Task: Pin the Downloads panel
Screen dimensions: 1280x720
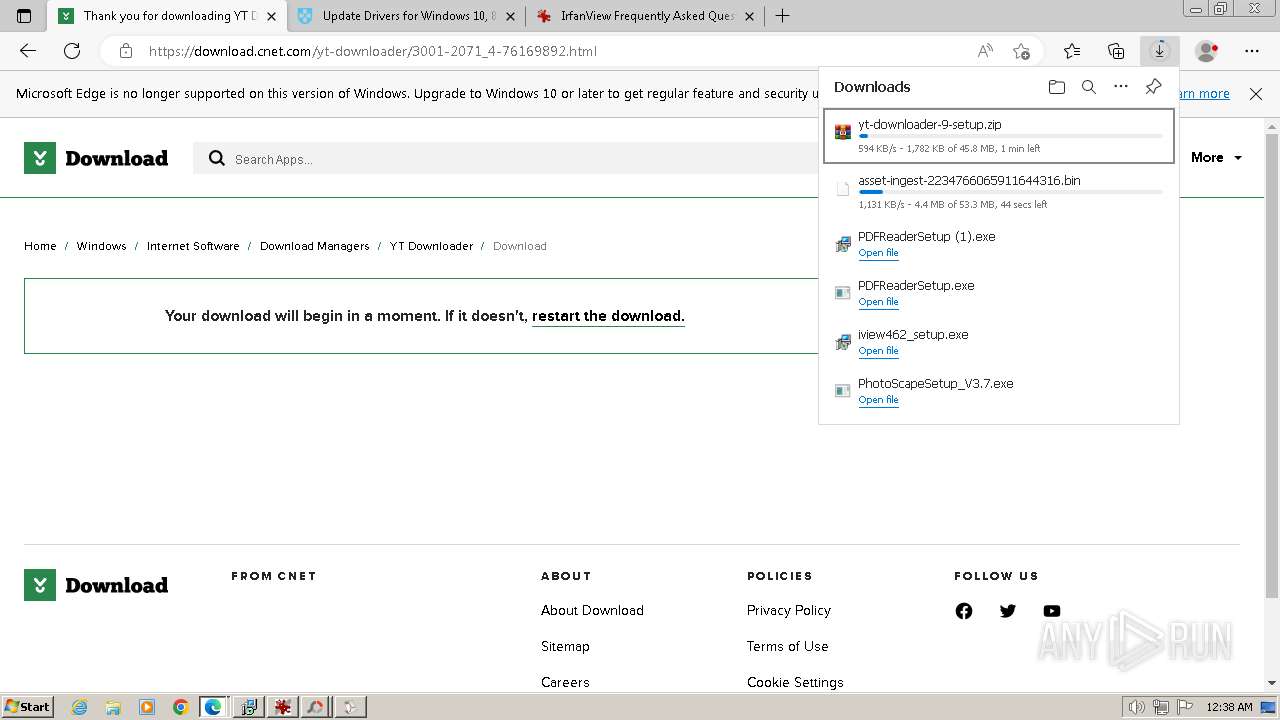Action: (1153, 87)
